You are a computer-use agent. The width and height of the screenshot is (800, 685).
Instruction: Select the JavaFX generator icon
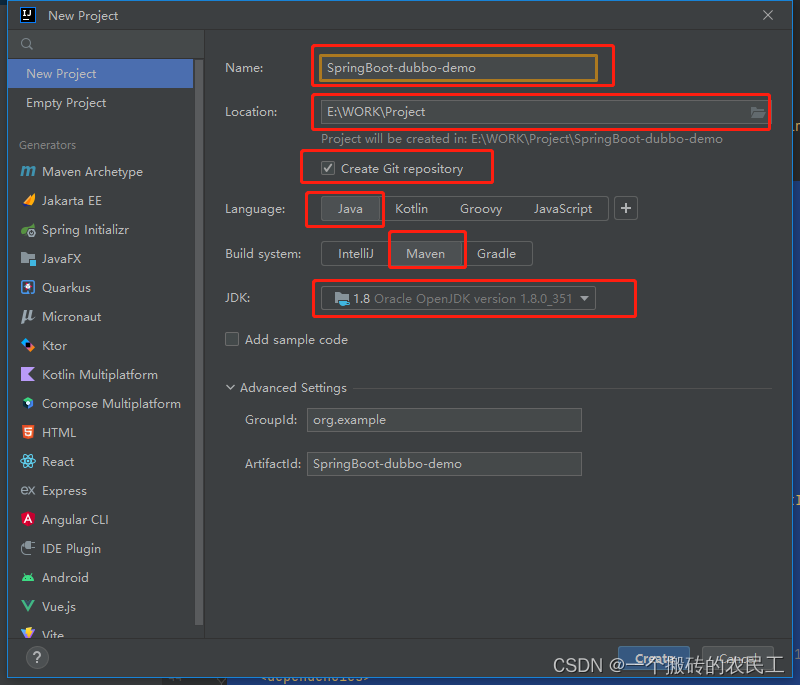click(x=28, y=259)
